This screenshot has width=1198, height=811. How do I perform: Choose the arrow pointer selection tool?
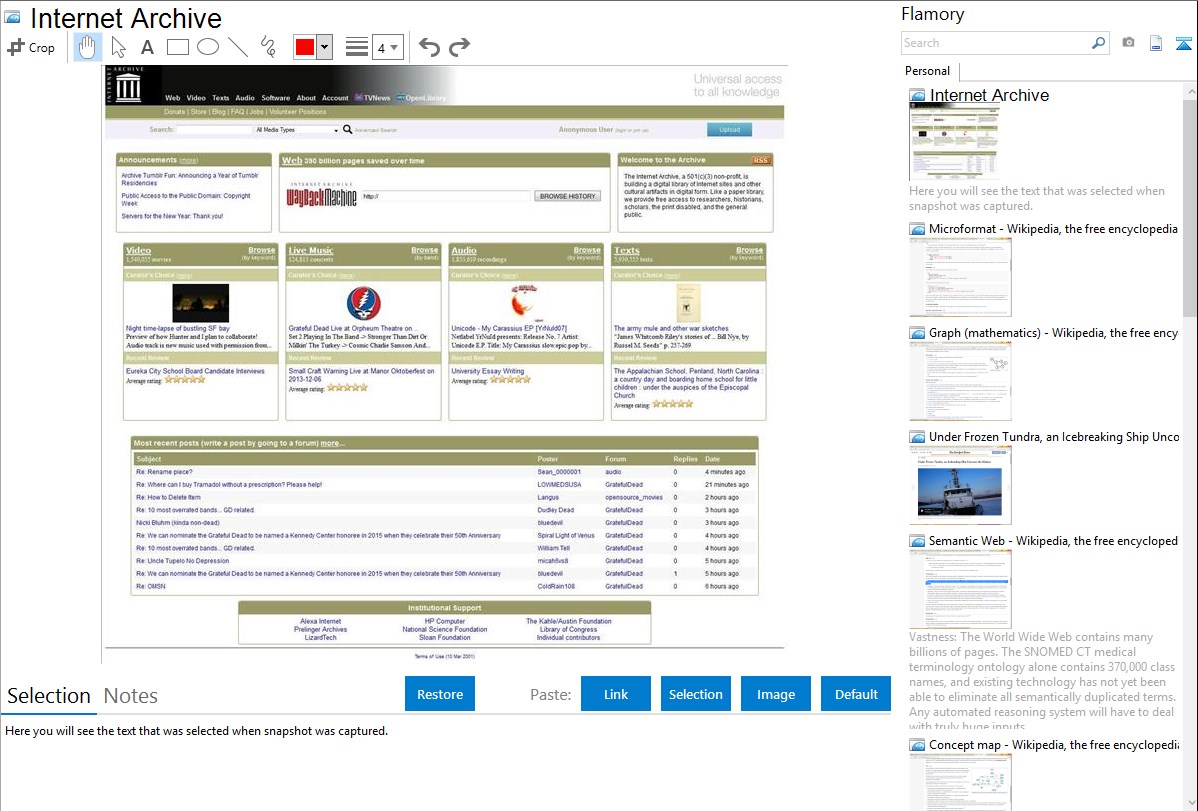pyautogui.click(x=118, y=47)
